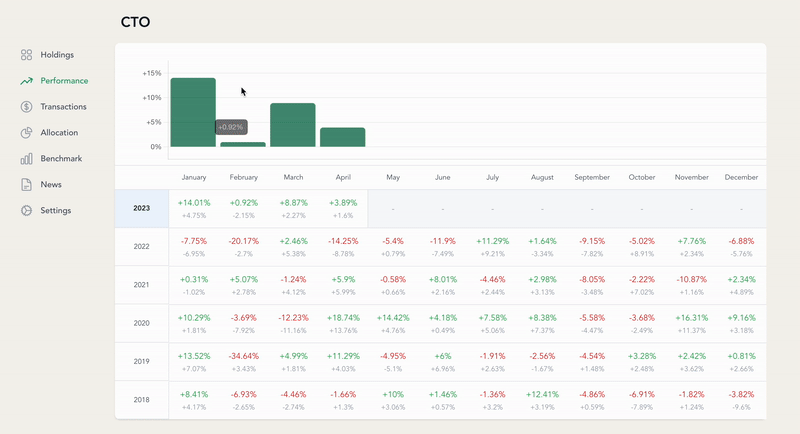Select the 2022 year row header
This screenshot has height=434, width=800.
(x=142, y=246)
